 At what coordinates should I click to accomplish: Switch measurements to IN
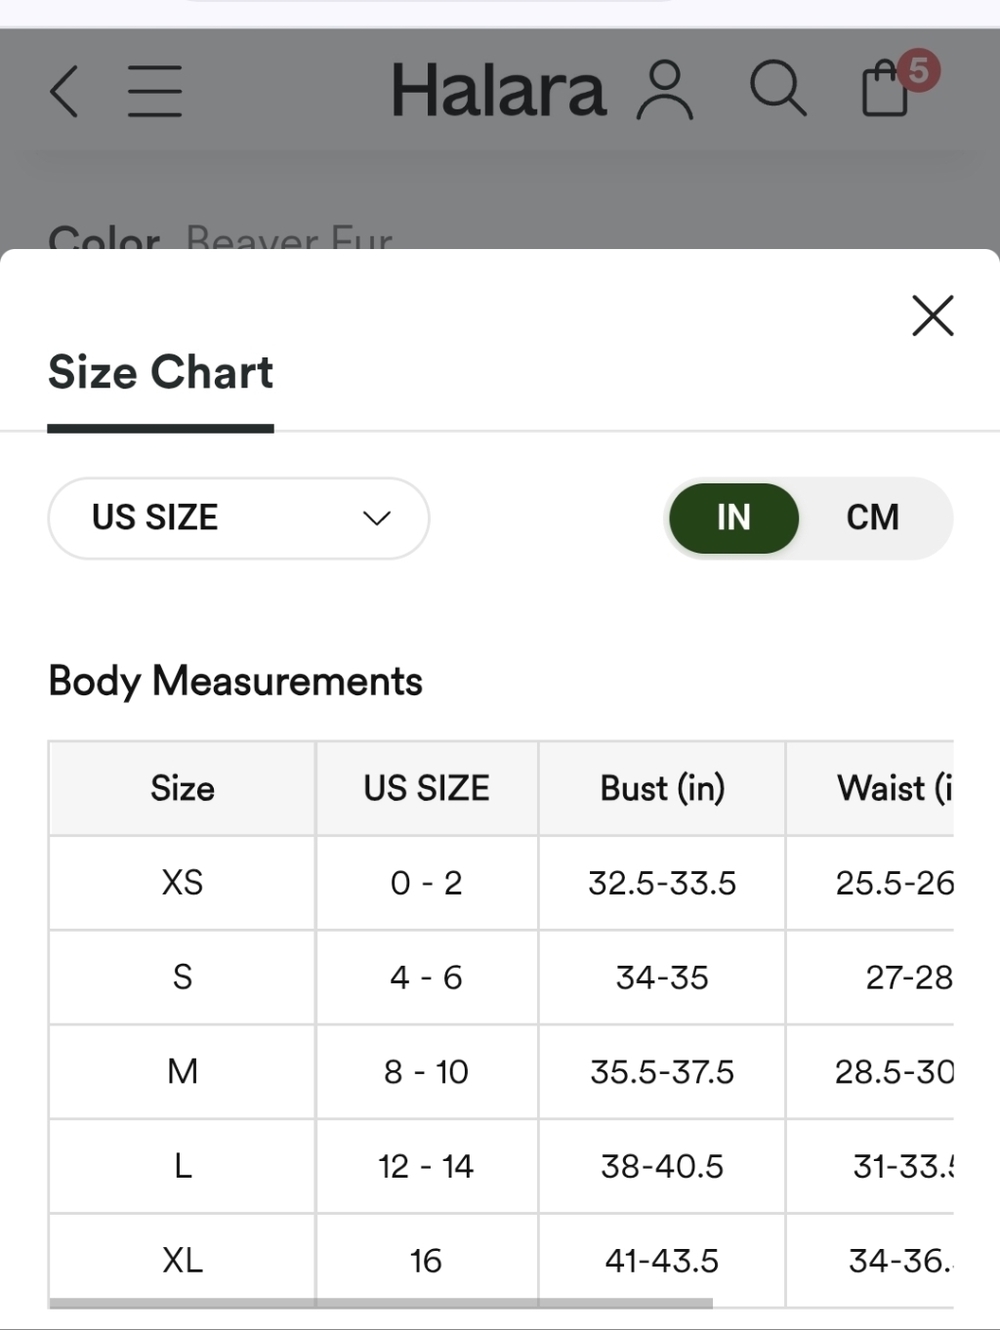(x=733, y=518)
